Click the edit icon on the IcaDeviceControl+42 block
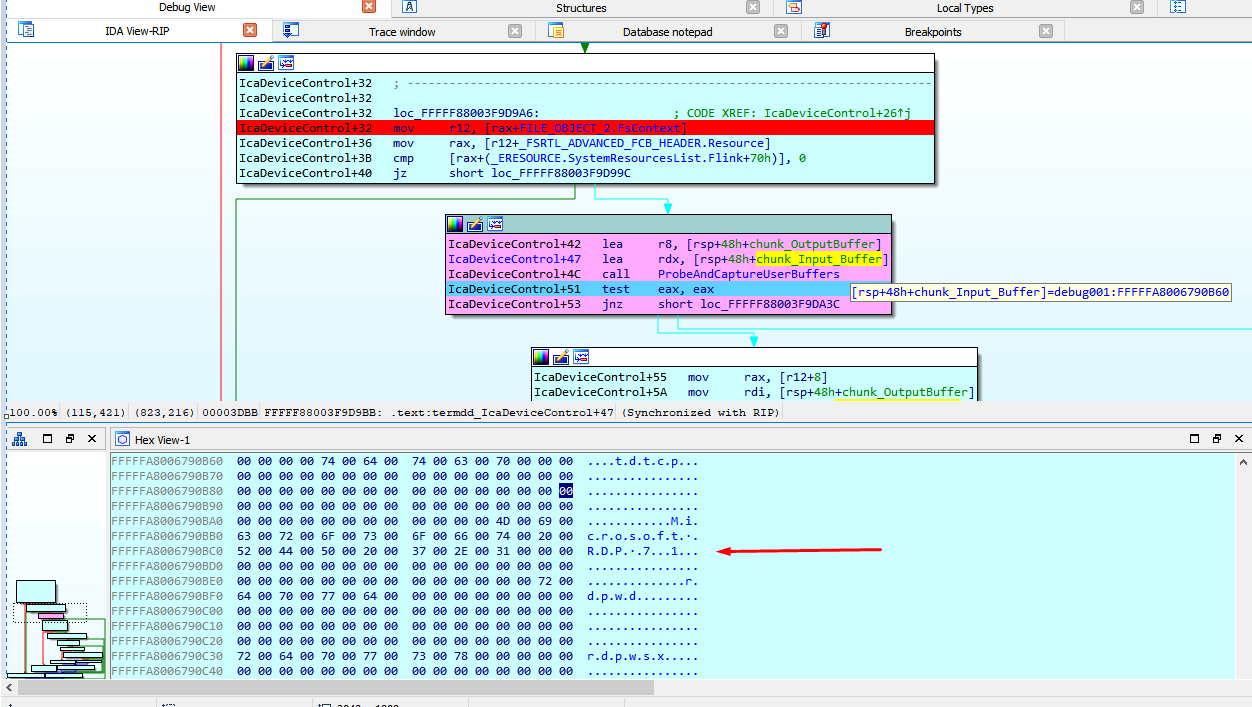 point(475,224)
